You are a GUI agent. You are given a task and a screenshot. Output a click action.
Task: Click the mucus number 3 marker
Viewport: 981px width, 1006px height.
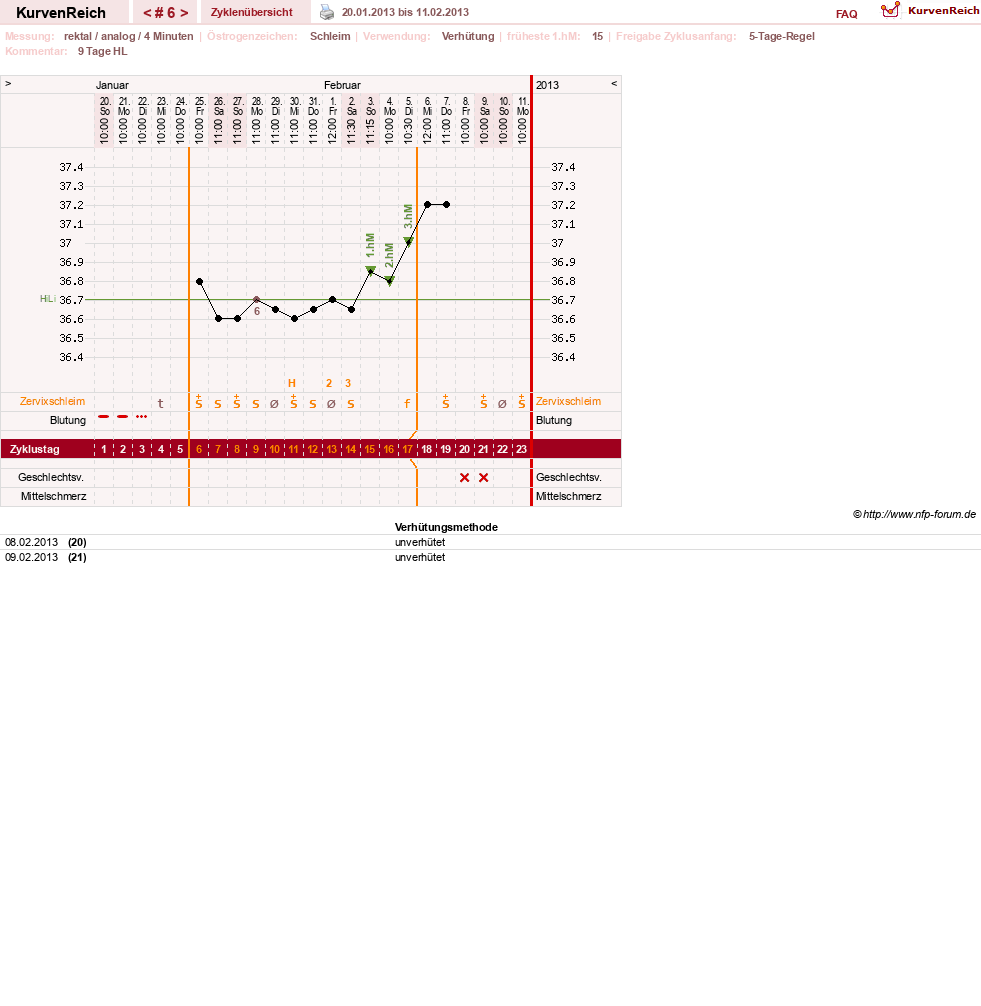click(x=348, y=384)
